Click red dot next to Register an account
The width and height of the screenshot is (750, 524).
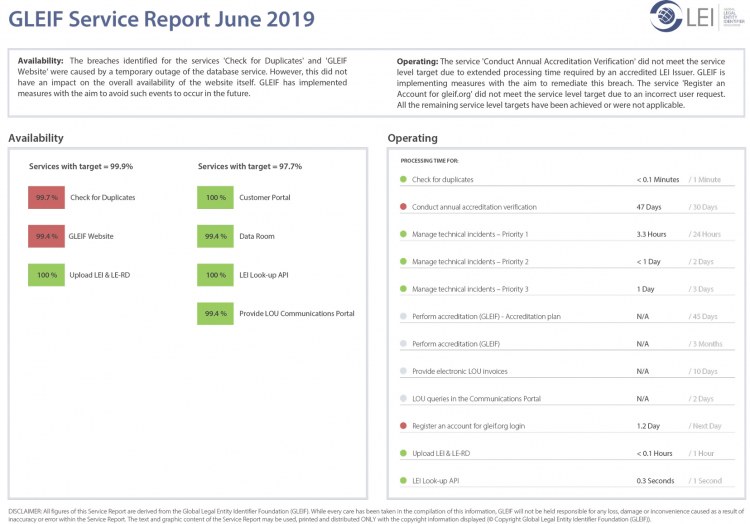tap(403, 426)
